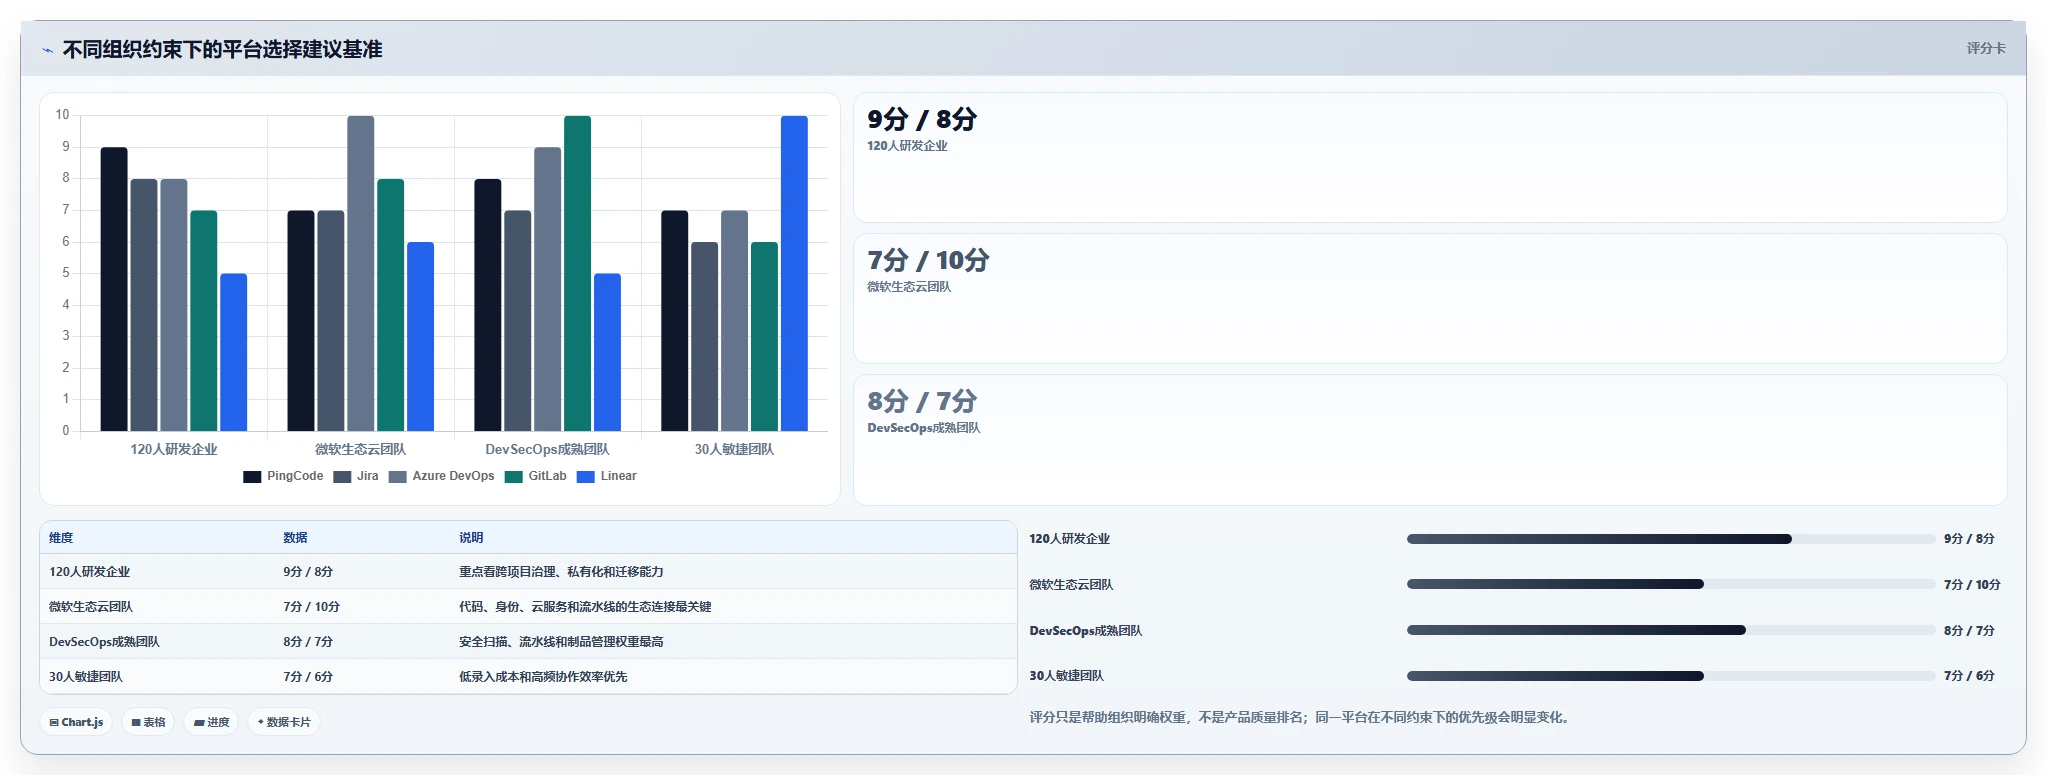This screenshot has width=2047, height=775.
Task: Select table row 120人研发企业
Action: (528, 572)
